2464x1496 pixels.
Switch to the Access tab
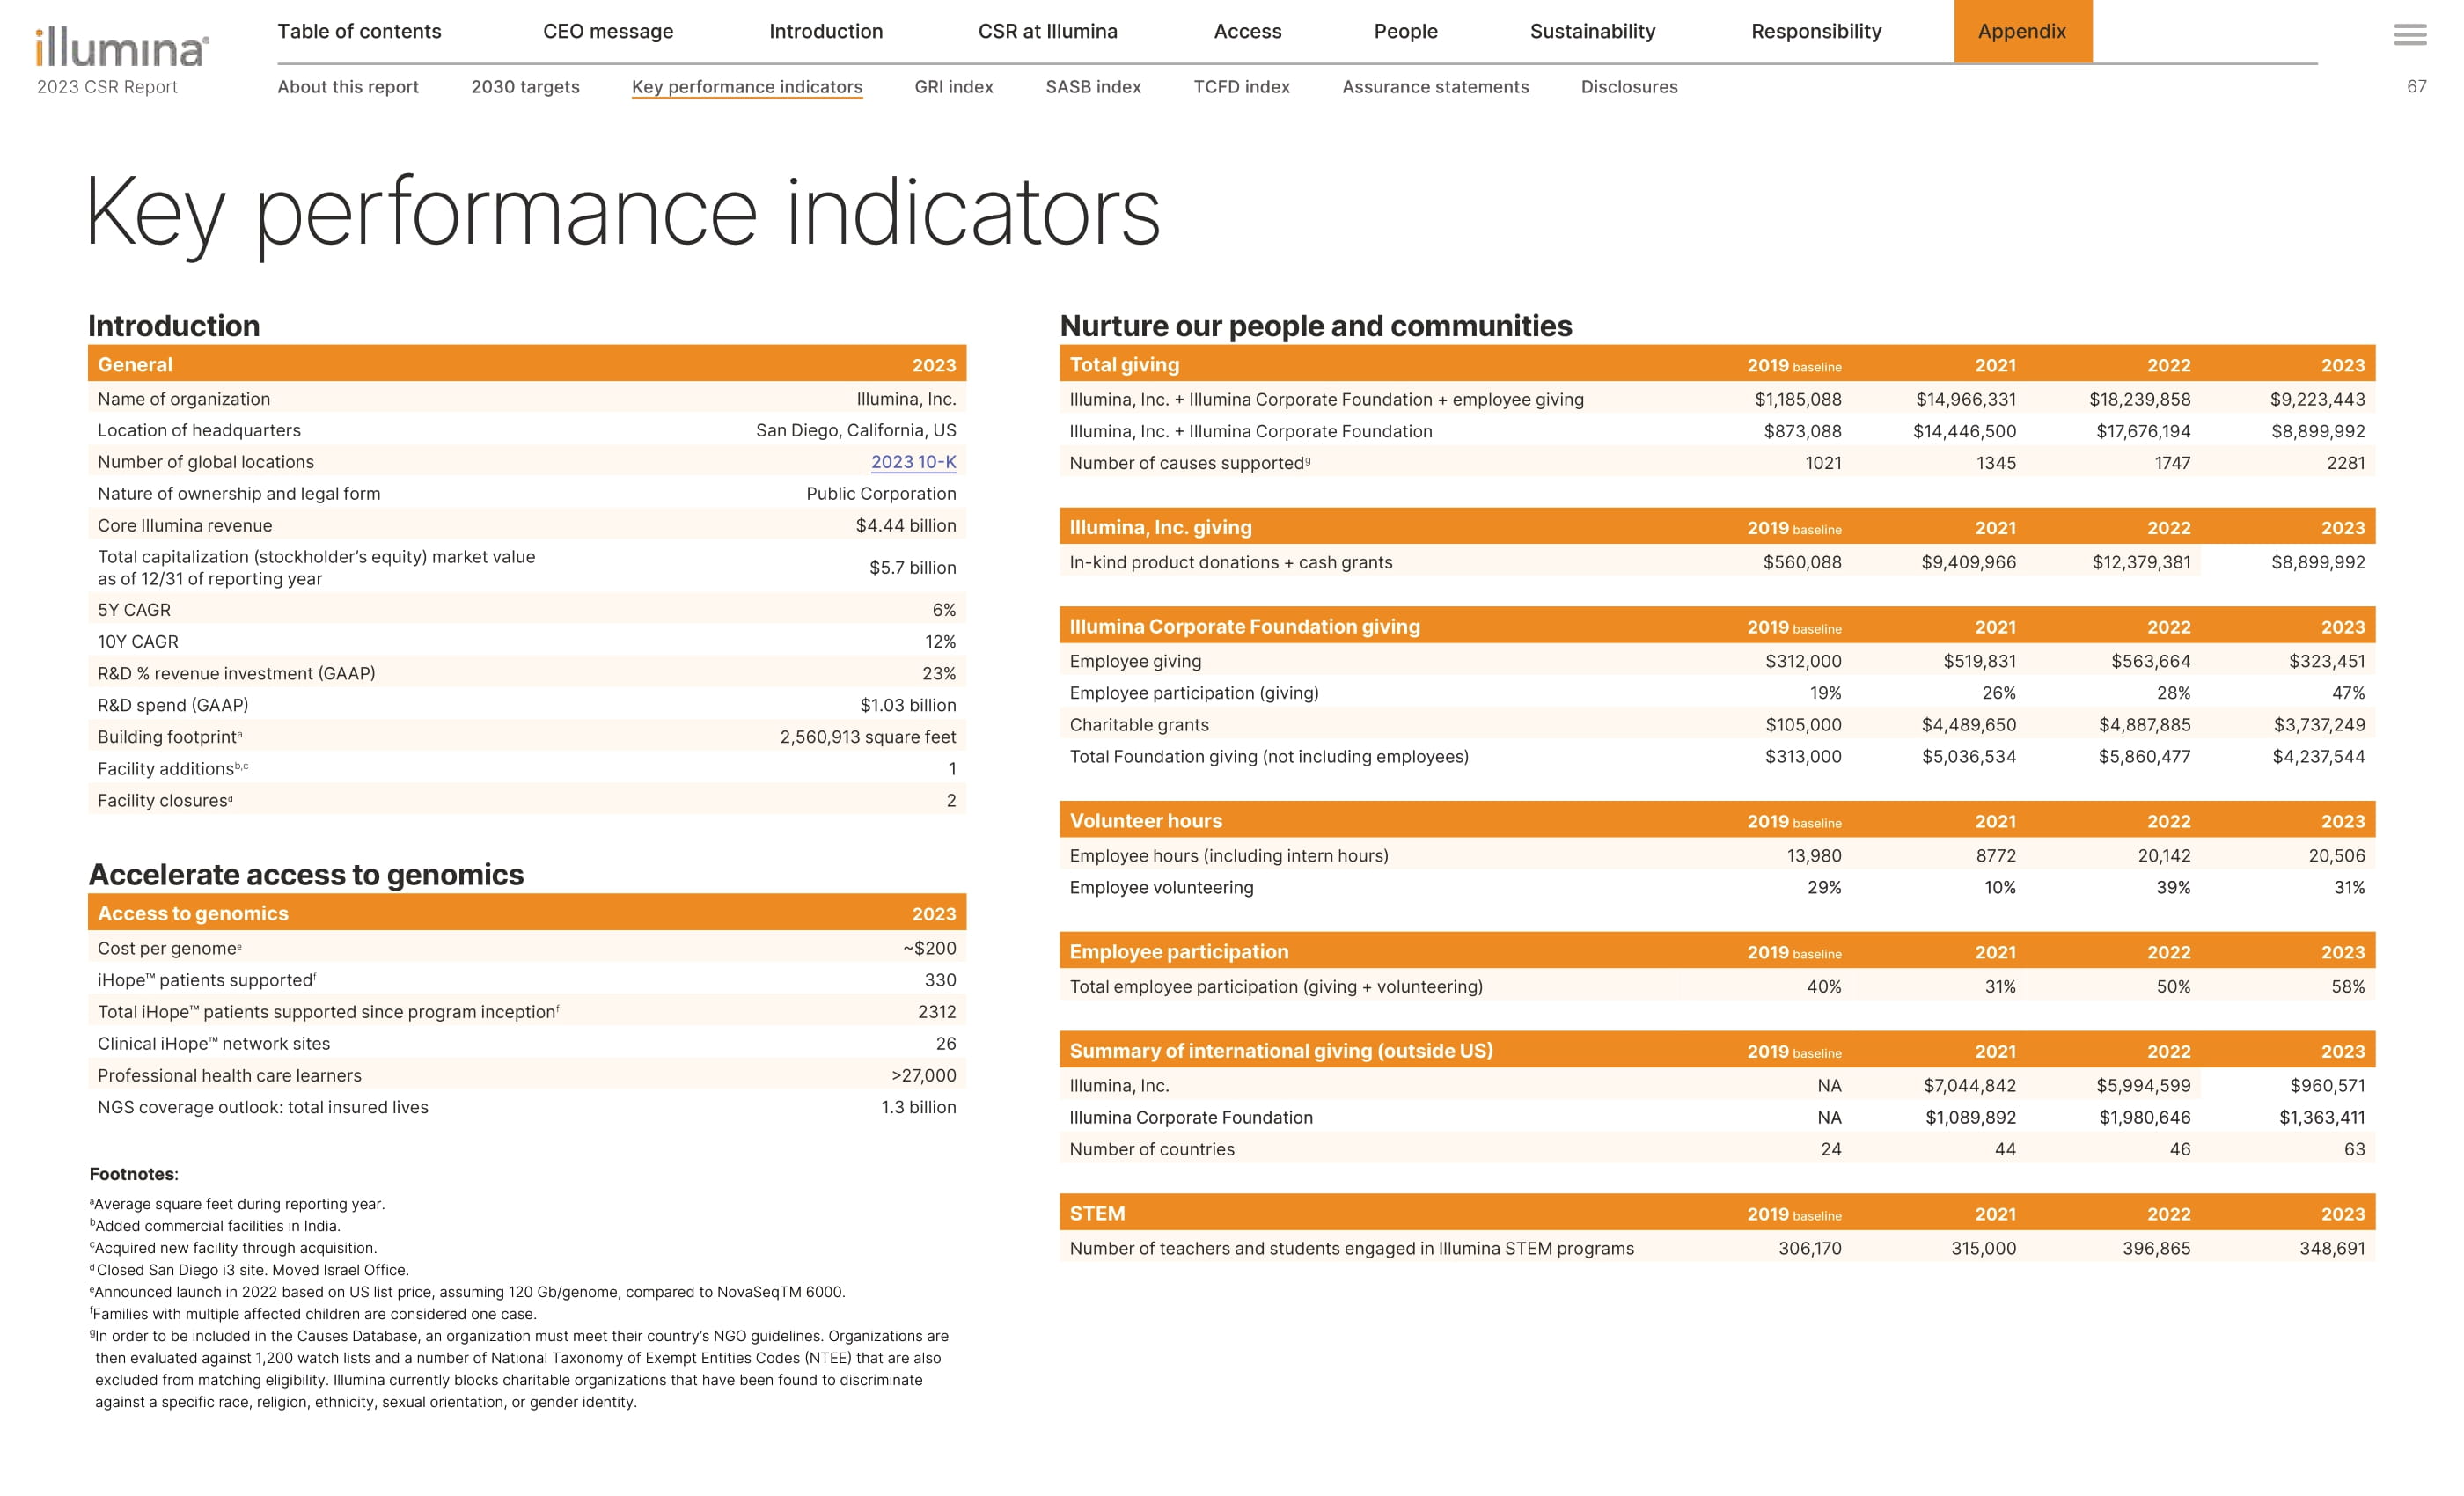1247,32
